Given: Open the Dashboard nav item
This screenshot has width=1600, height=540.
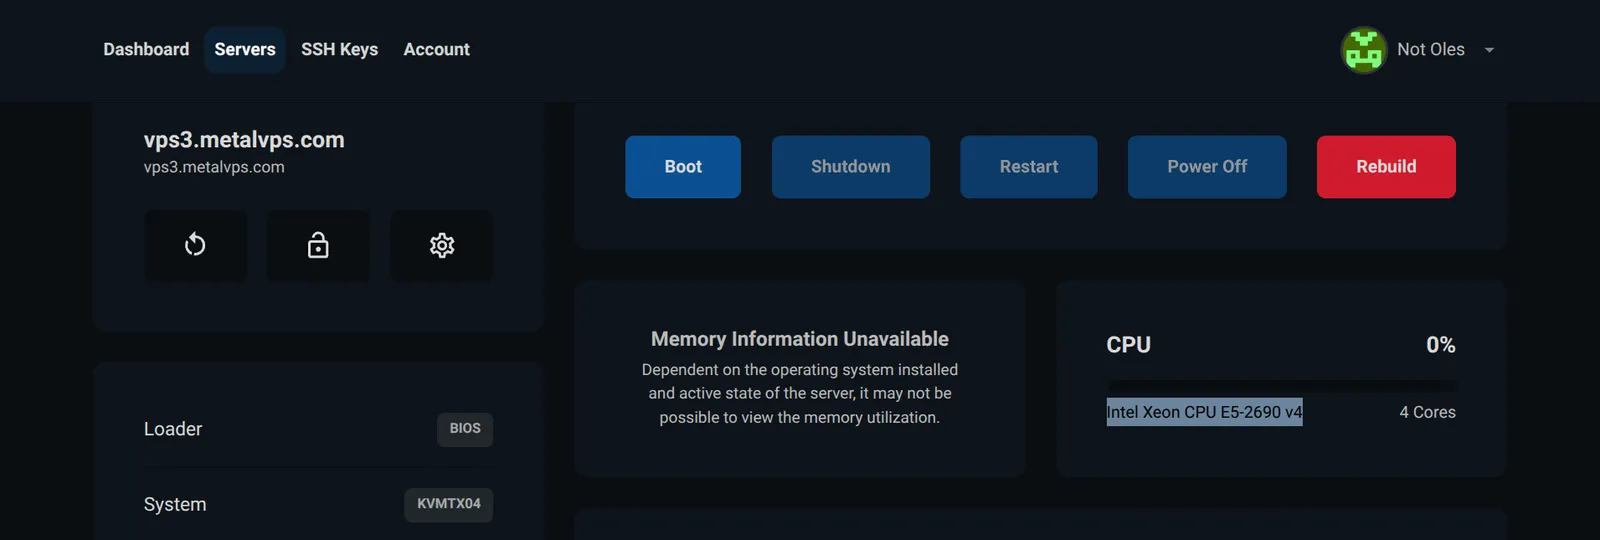Looking at the screenshot, I should point(146,49).
